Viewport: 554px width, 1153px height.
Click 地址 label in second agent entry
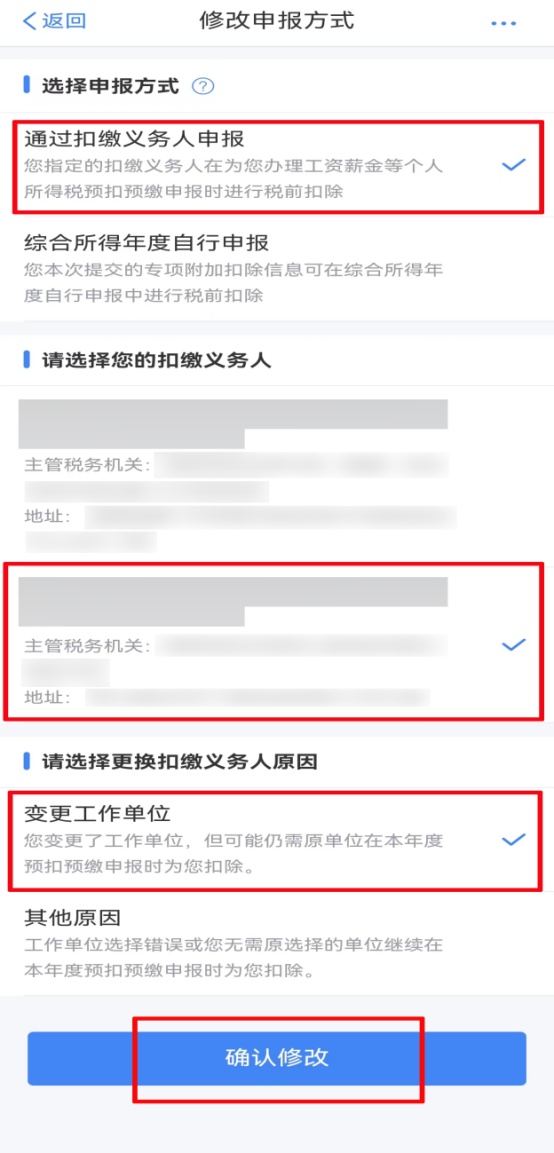tap(48, 696)
